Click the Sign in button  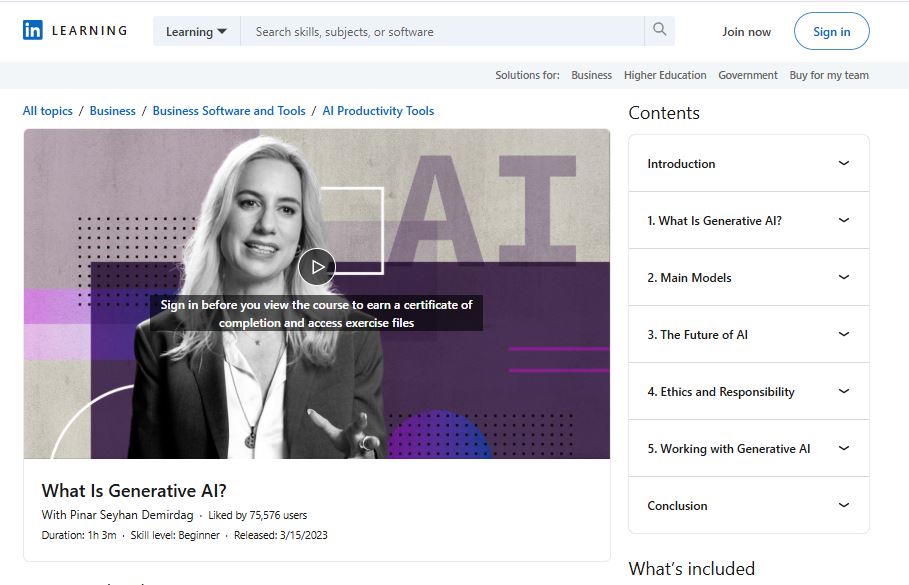pyautogui.click(x=831, y=32)
